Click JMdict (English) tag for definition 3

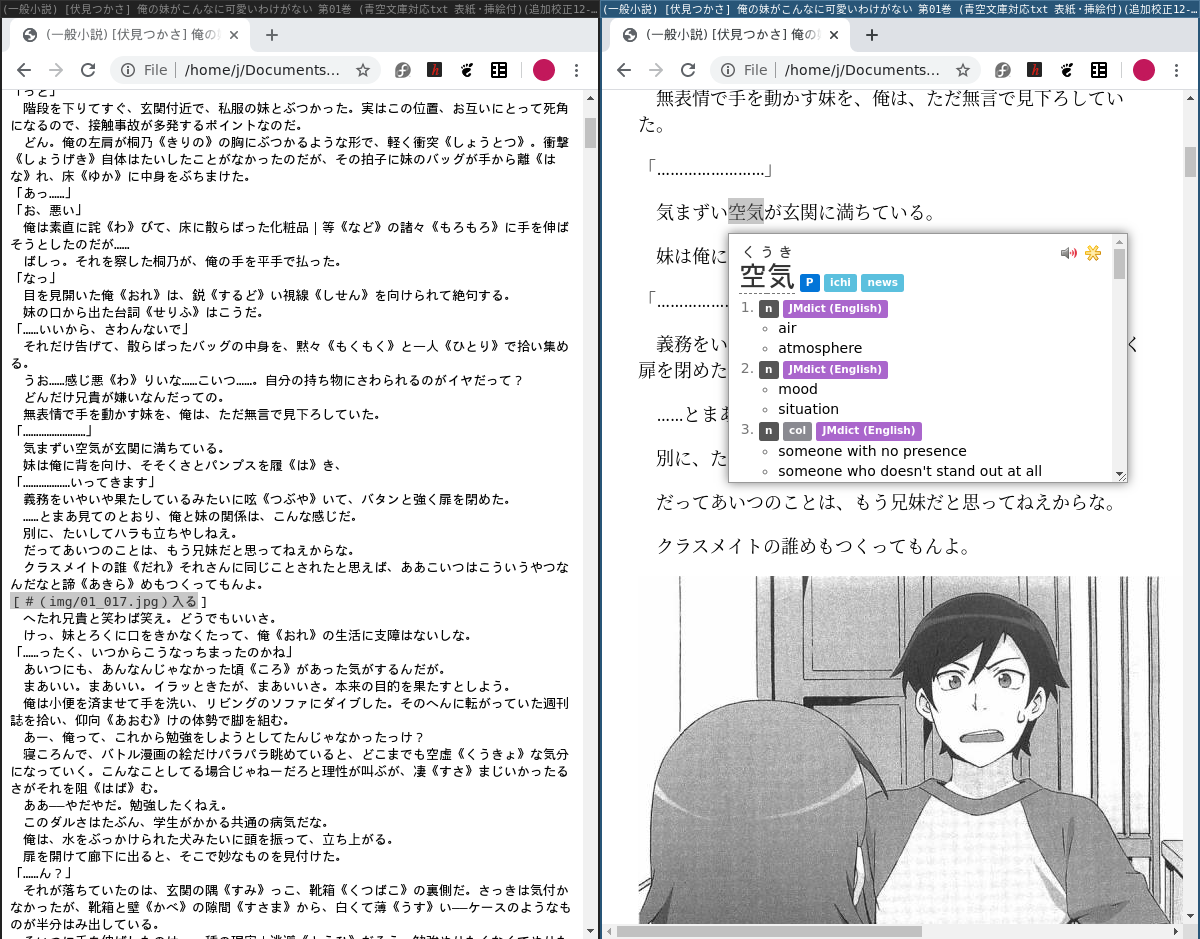(x=868, y=431)
